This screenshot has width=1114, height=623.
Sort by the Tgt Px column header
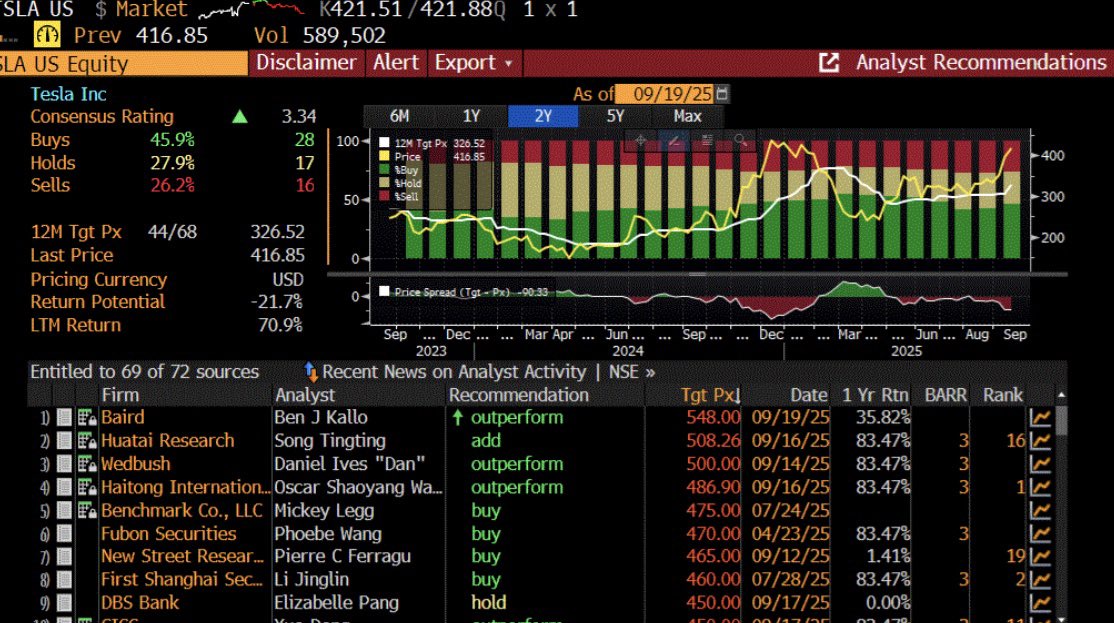708,395
